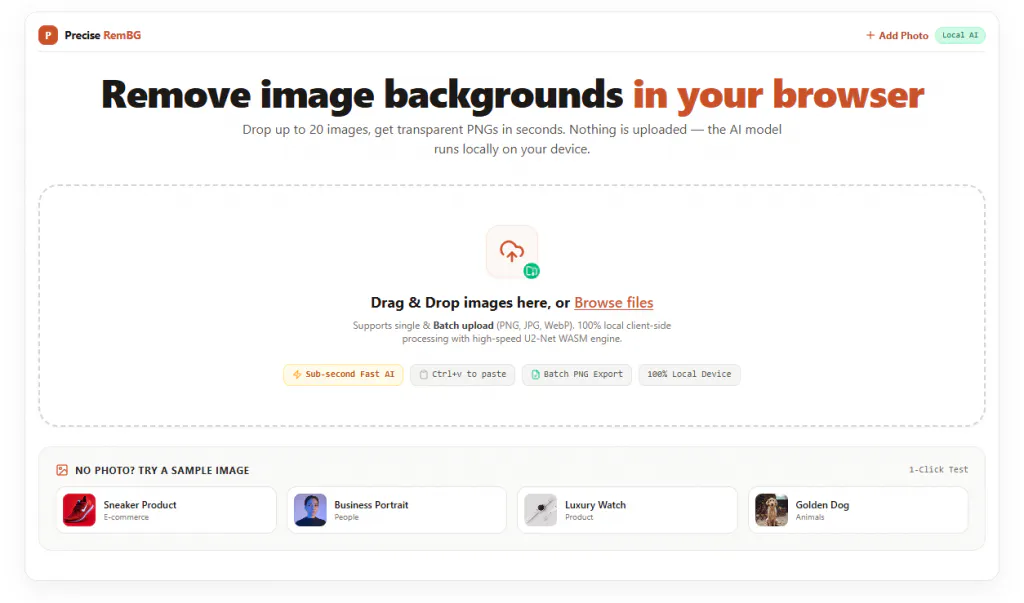Select the Golden Dog sample thumbnail
1024x603 pixels.
coord(771,510)
